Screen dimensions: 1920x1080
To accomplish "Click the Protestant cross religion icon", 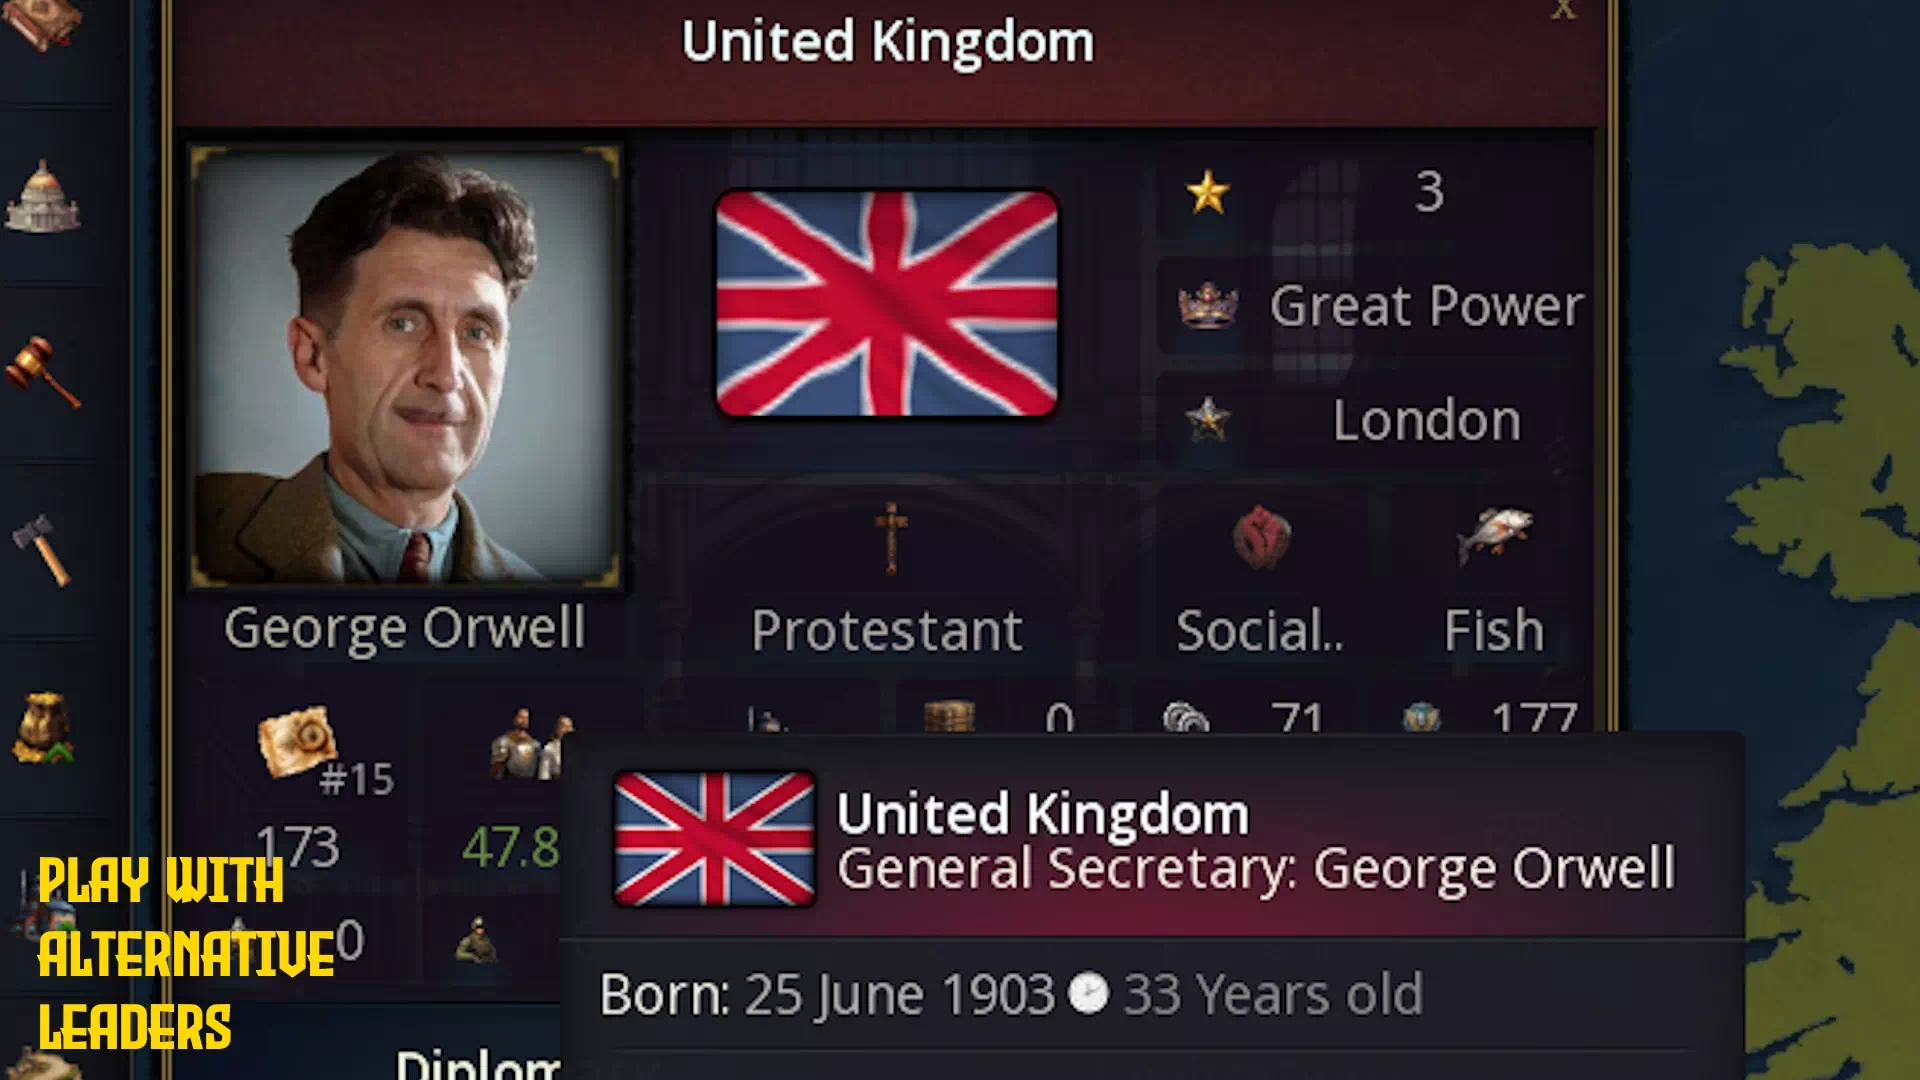I will [x=890, y=538].
